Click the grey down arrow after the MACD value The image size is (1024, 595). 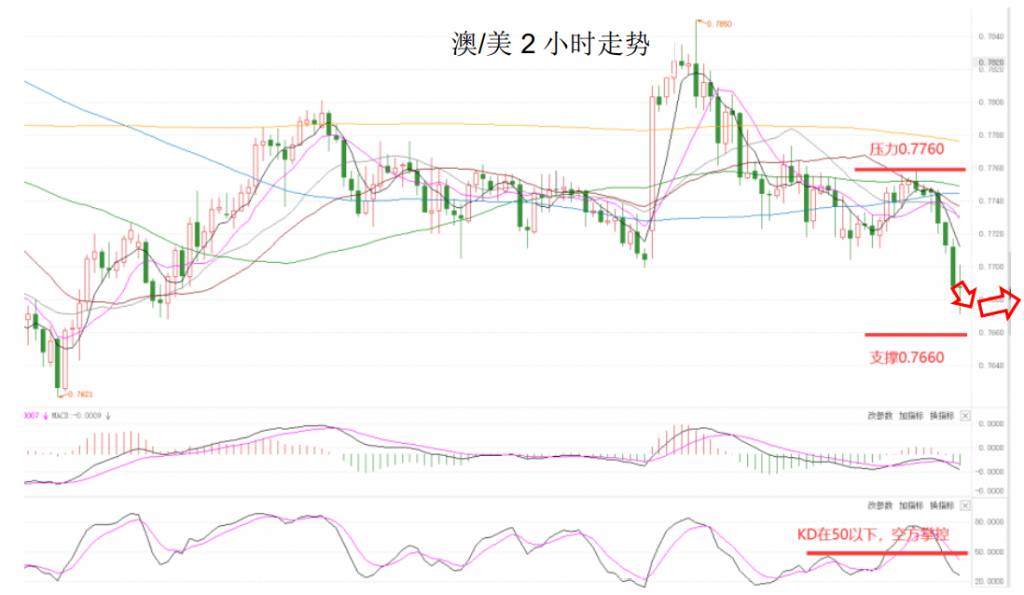108,416
